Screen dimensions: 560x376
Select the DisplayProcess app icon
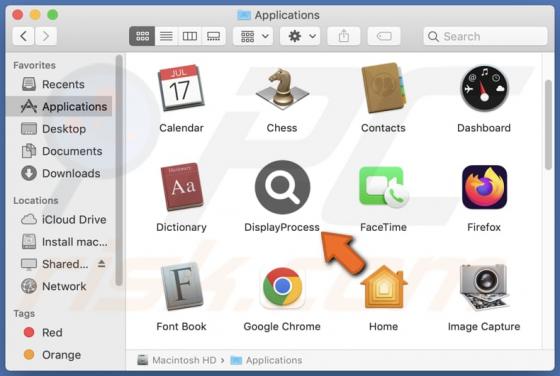pyautogui.click(x=282, y=187)
